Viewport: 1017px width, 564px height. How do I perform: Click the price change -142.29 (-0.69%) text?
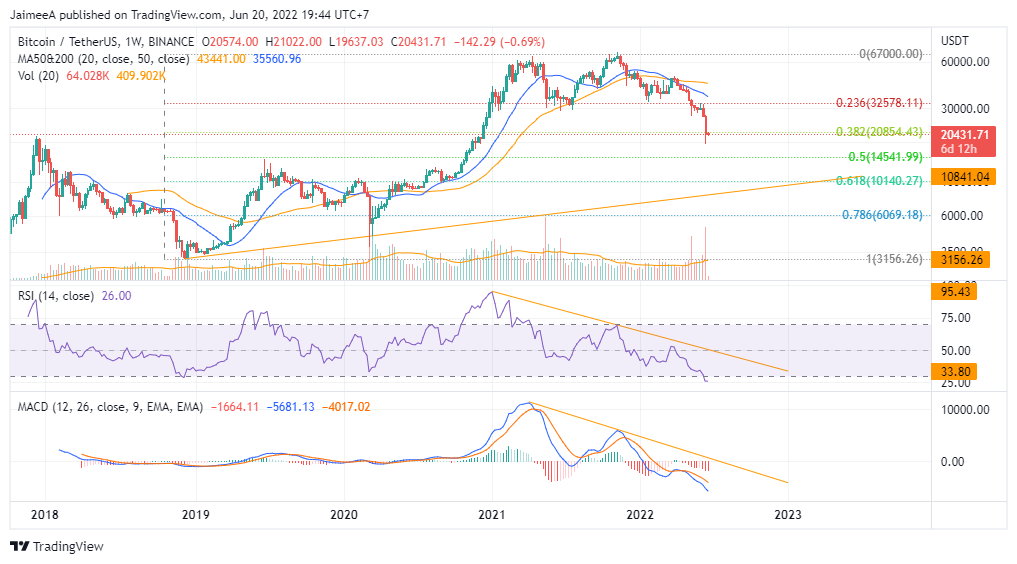[499, 41]
